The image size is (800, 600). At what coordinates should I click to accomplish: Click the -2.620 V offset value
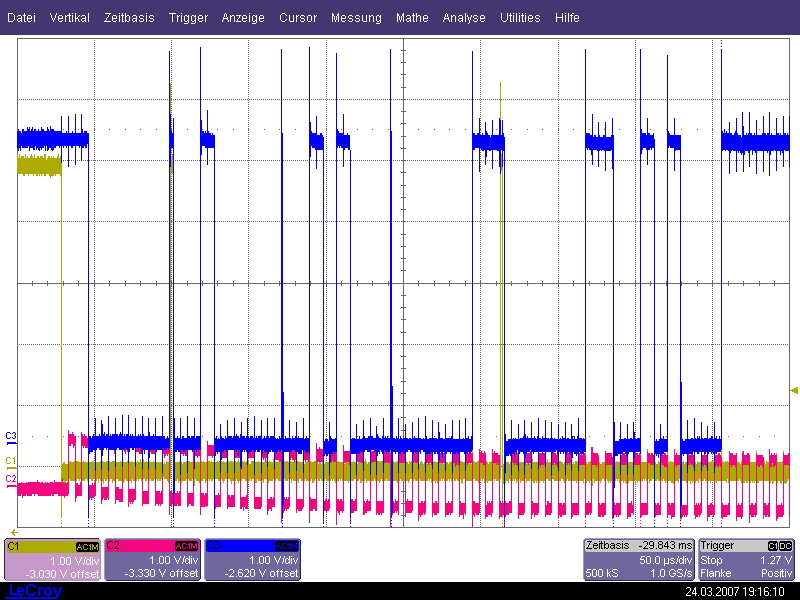261,573
